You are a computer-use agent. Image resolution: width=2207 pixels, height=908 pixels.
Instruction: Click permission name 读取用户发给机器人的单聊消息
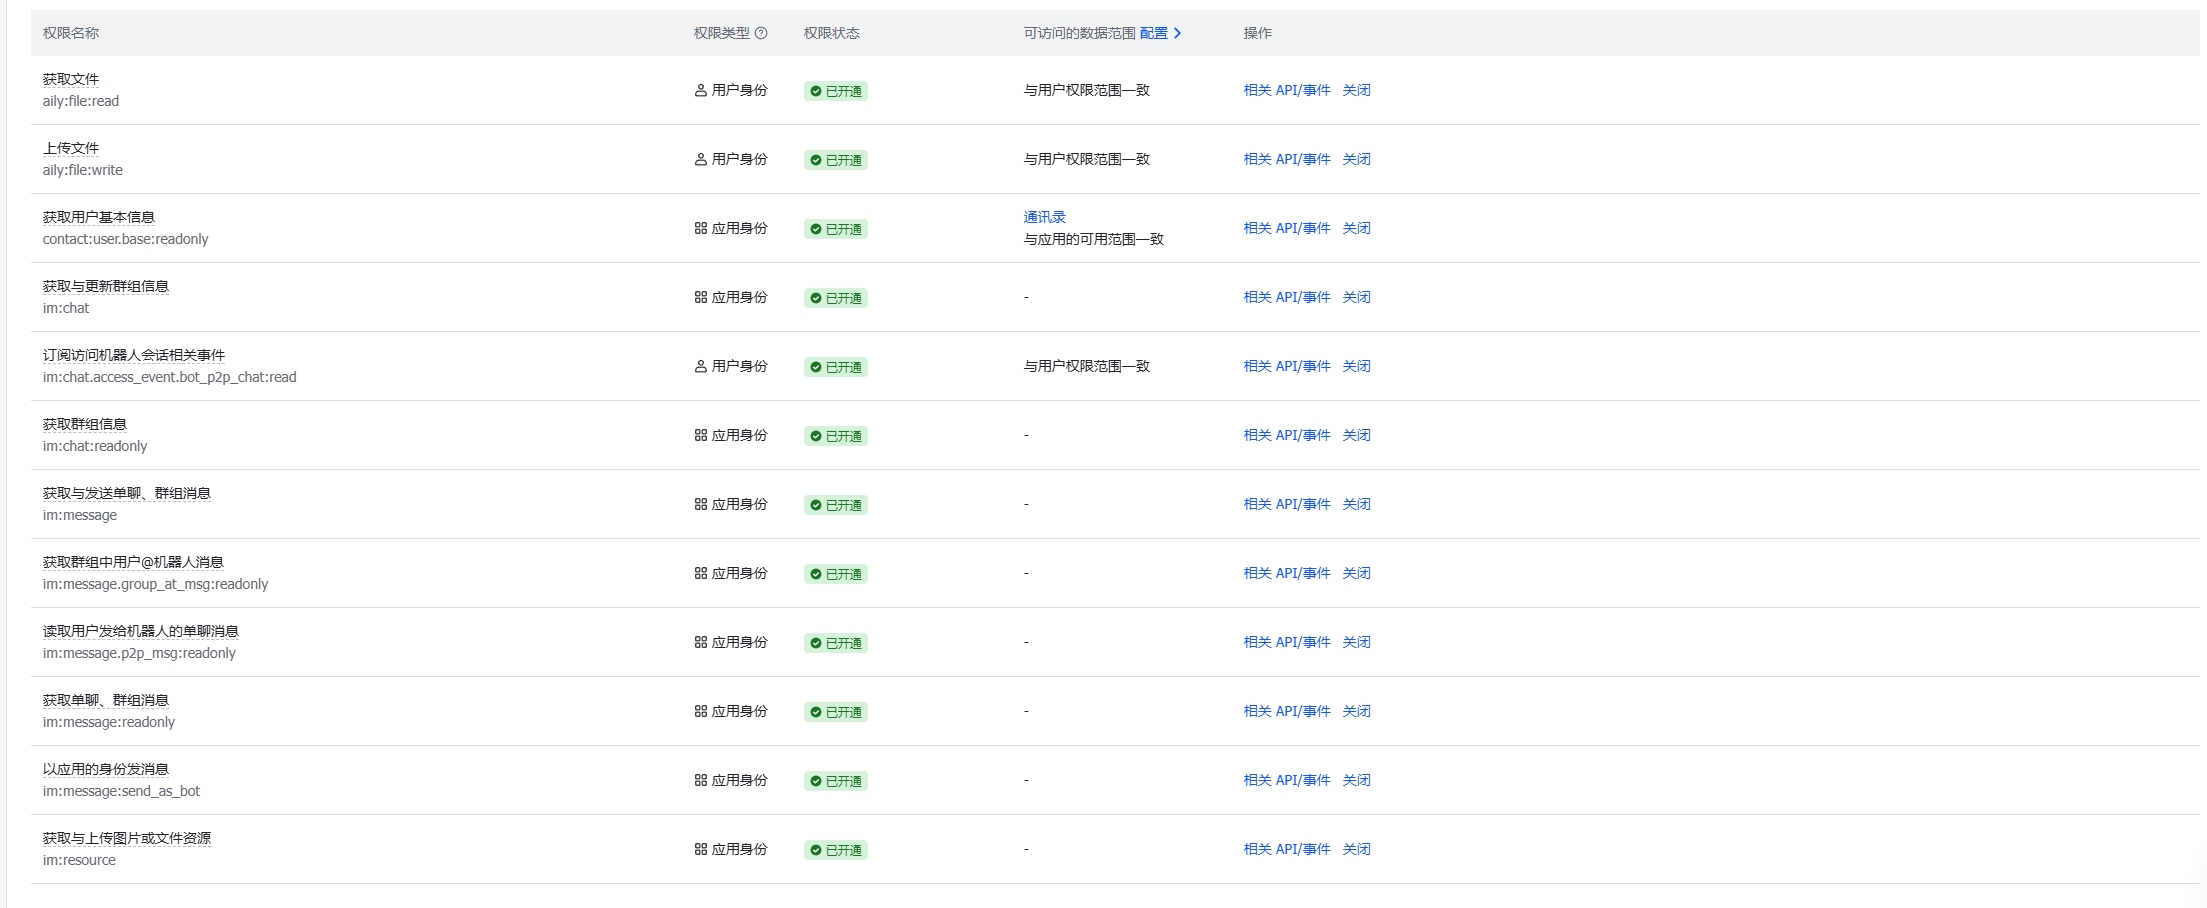pos(141,631)
